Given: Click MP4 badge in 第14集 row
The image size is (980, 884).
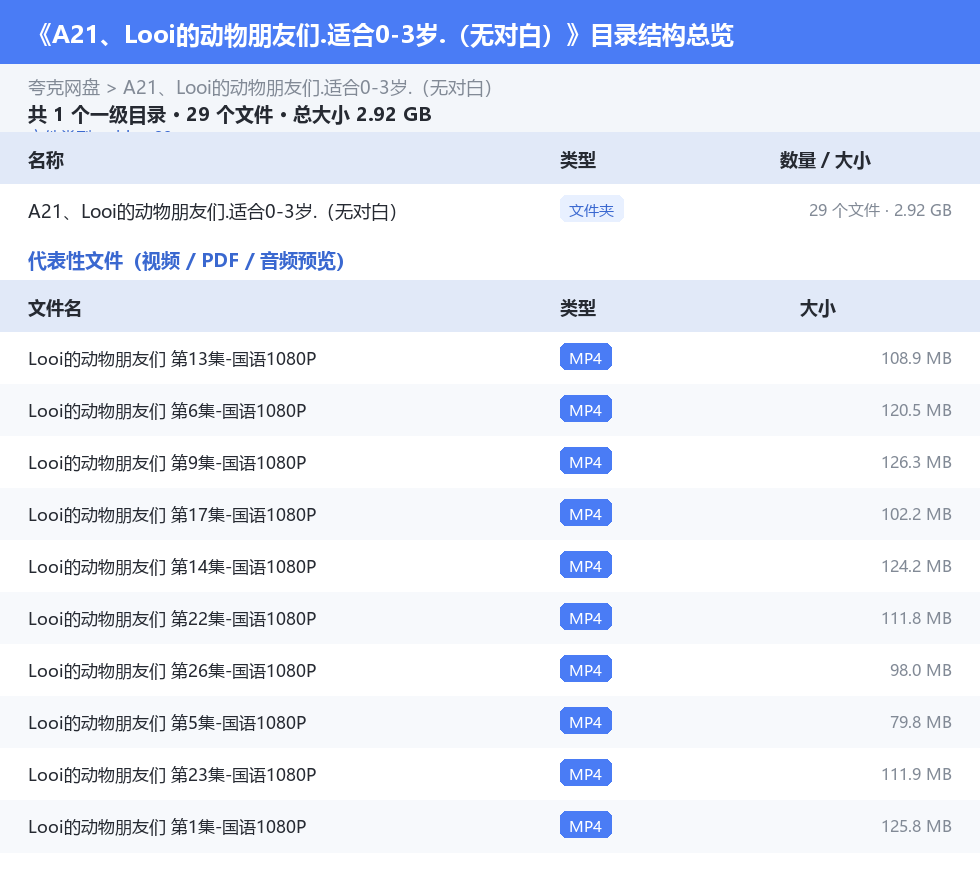Looking at the screenshot, I should (586, 565).
